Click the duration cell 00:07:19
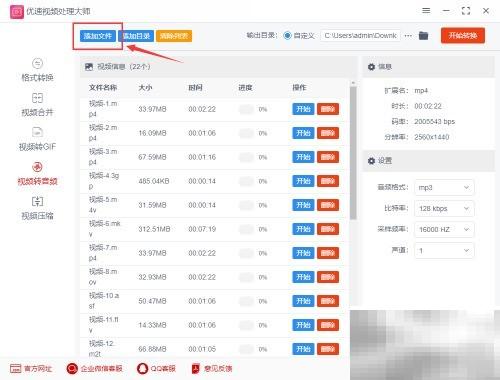 [202, 229]
